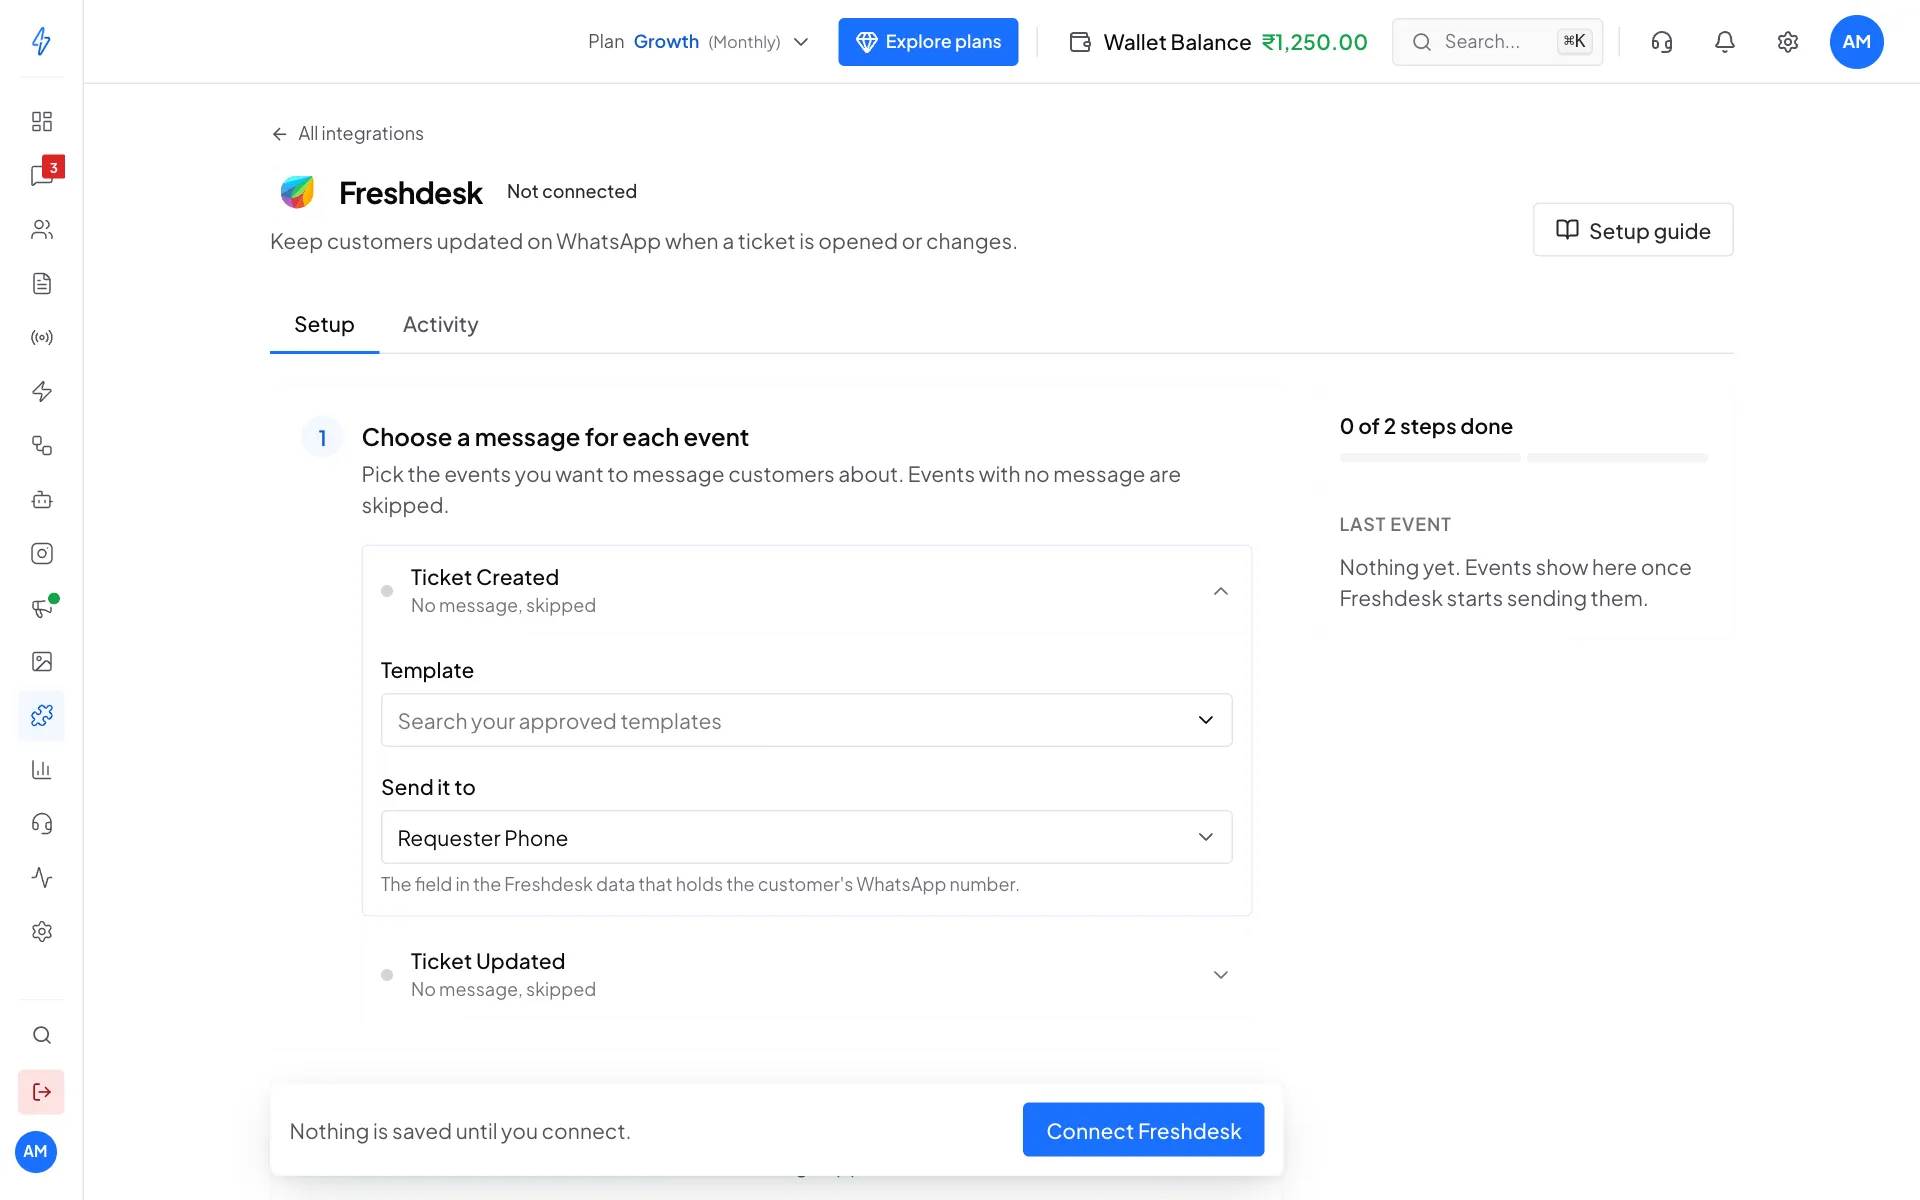Image resolution: width=1920 pixels, height=1200 pixels.
Task: Open the document templates icon in sidebar
Action: [41, 284]
